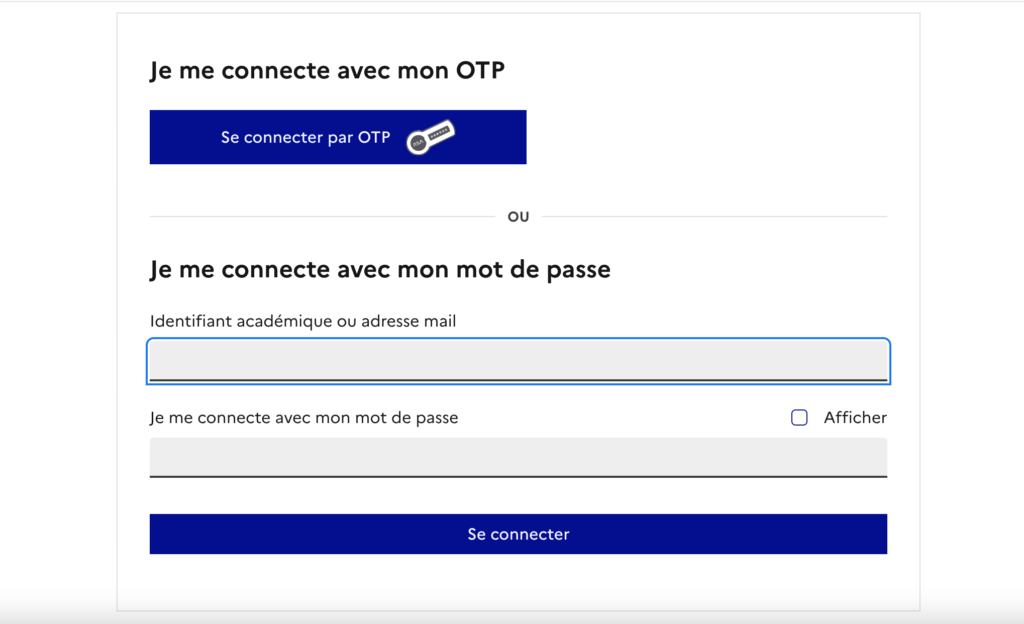The image size is (1024, 624).
Task: Click the heading 'Je me connecte avec mon mot de passe'
Action: [x=380, y=269]
